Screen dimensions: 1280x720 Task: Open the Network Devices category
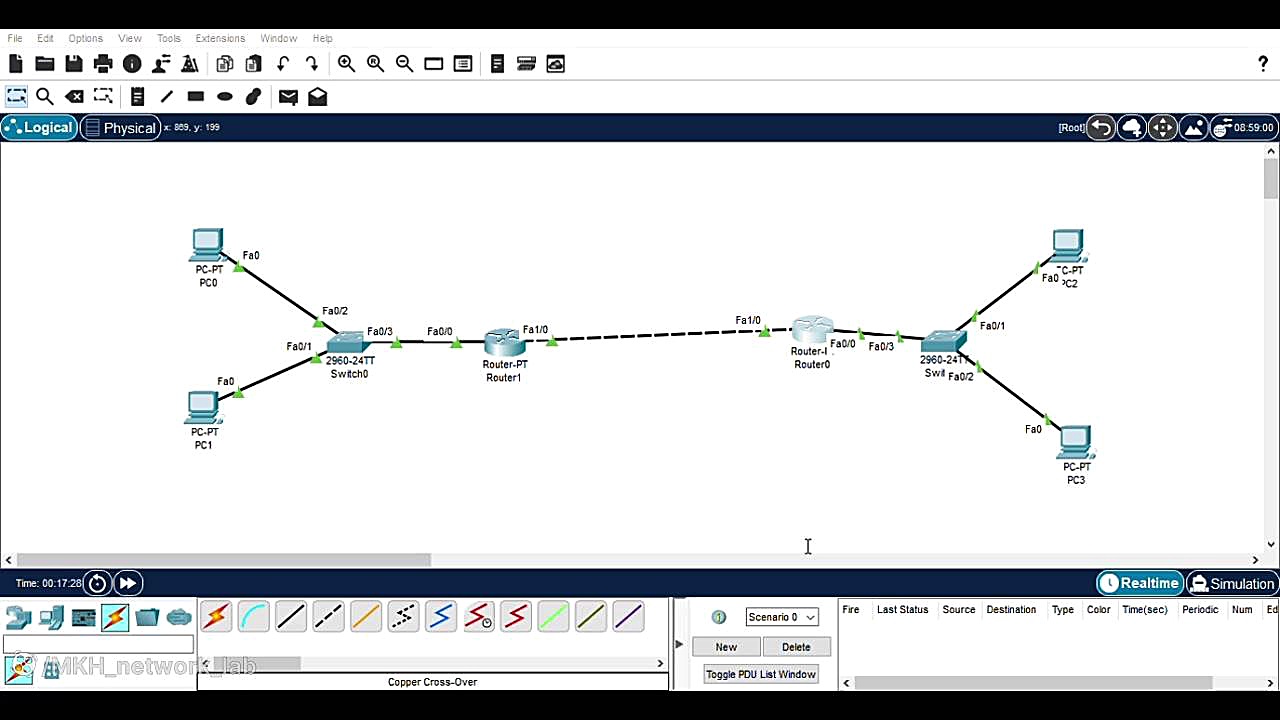(19, 617)
